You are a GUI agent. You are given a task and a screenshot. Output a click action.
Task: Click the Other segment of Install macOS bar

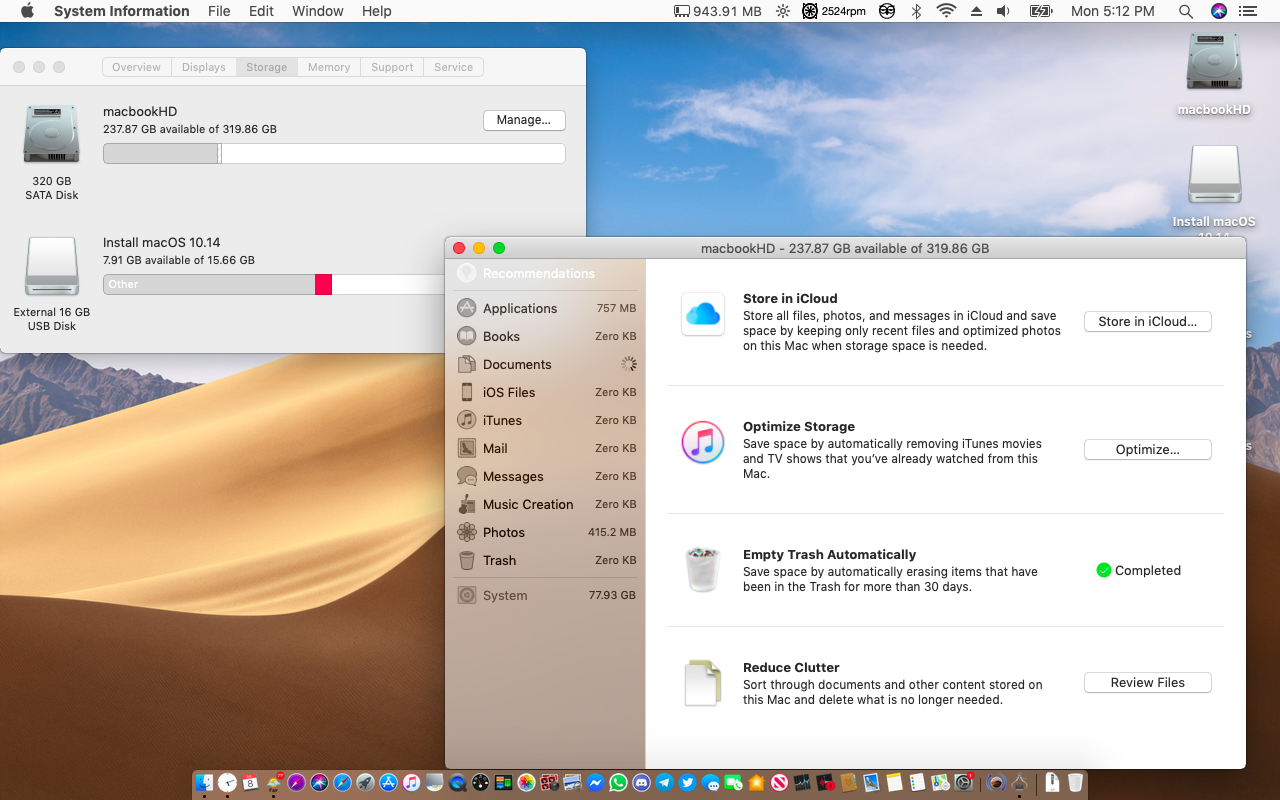[x=209, y=284]
